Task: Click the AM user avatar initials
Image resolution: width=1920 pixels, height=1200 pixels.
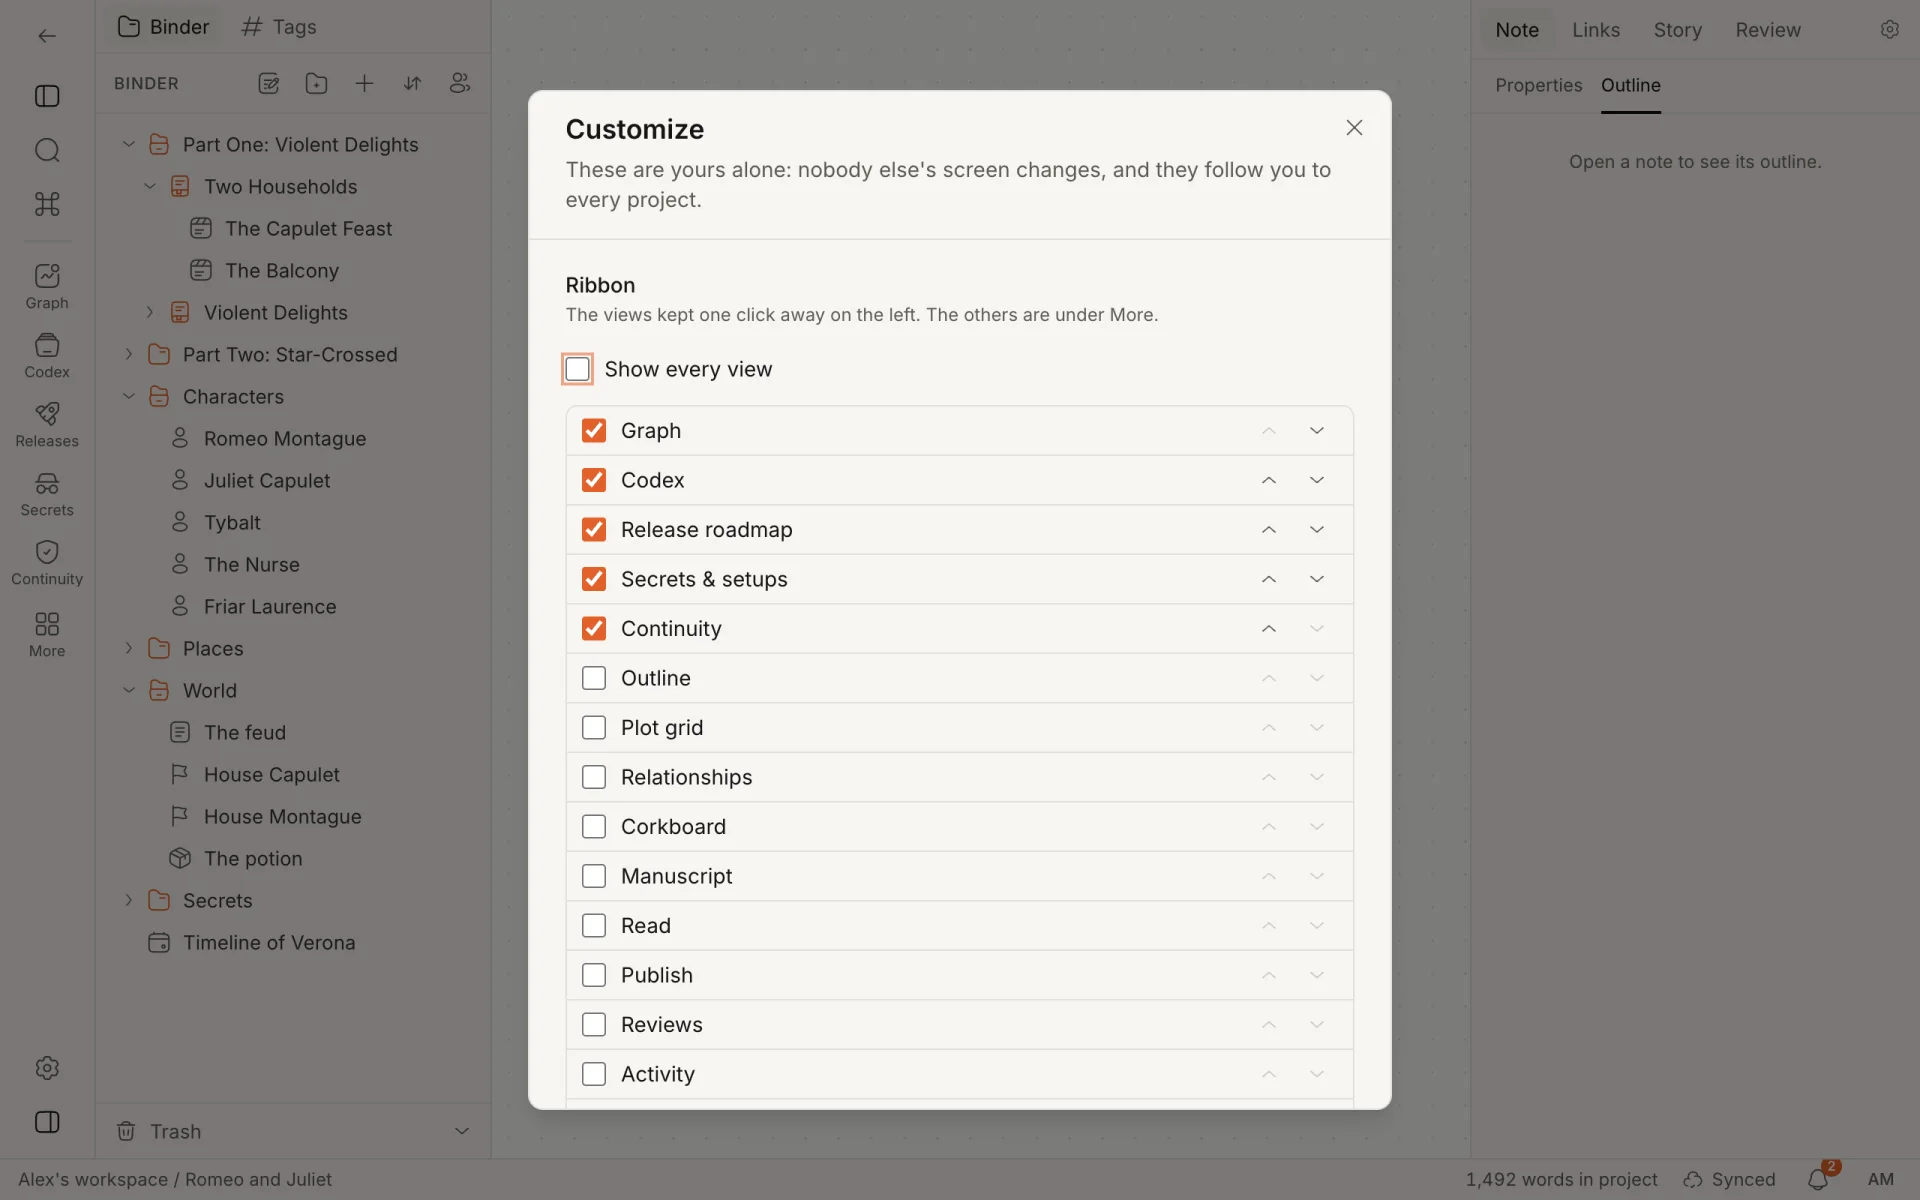Action: 1881,1180
